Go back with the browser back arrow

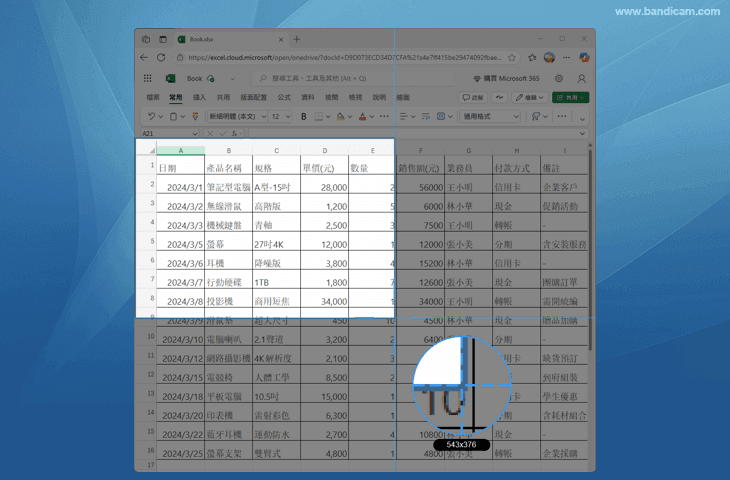pyautogui.click(x=144, y=57)
